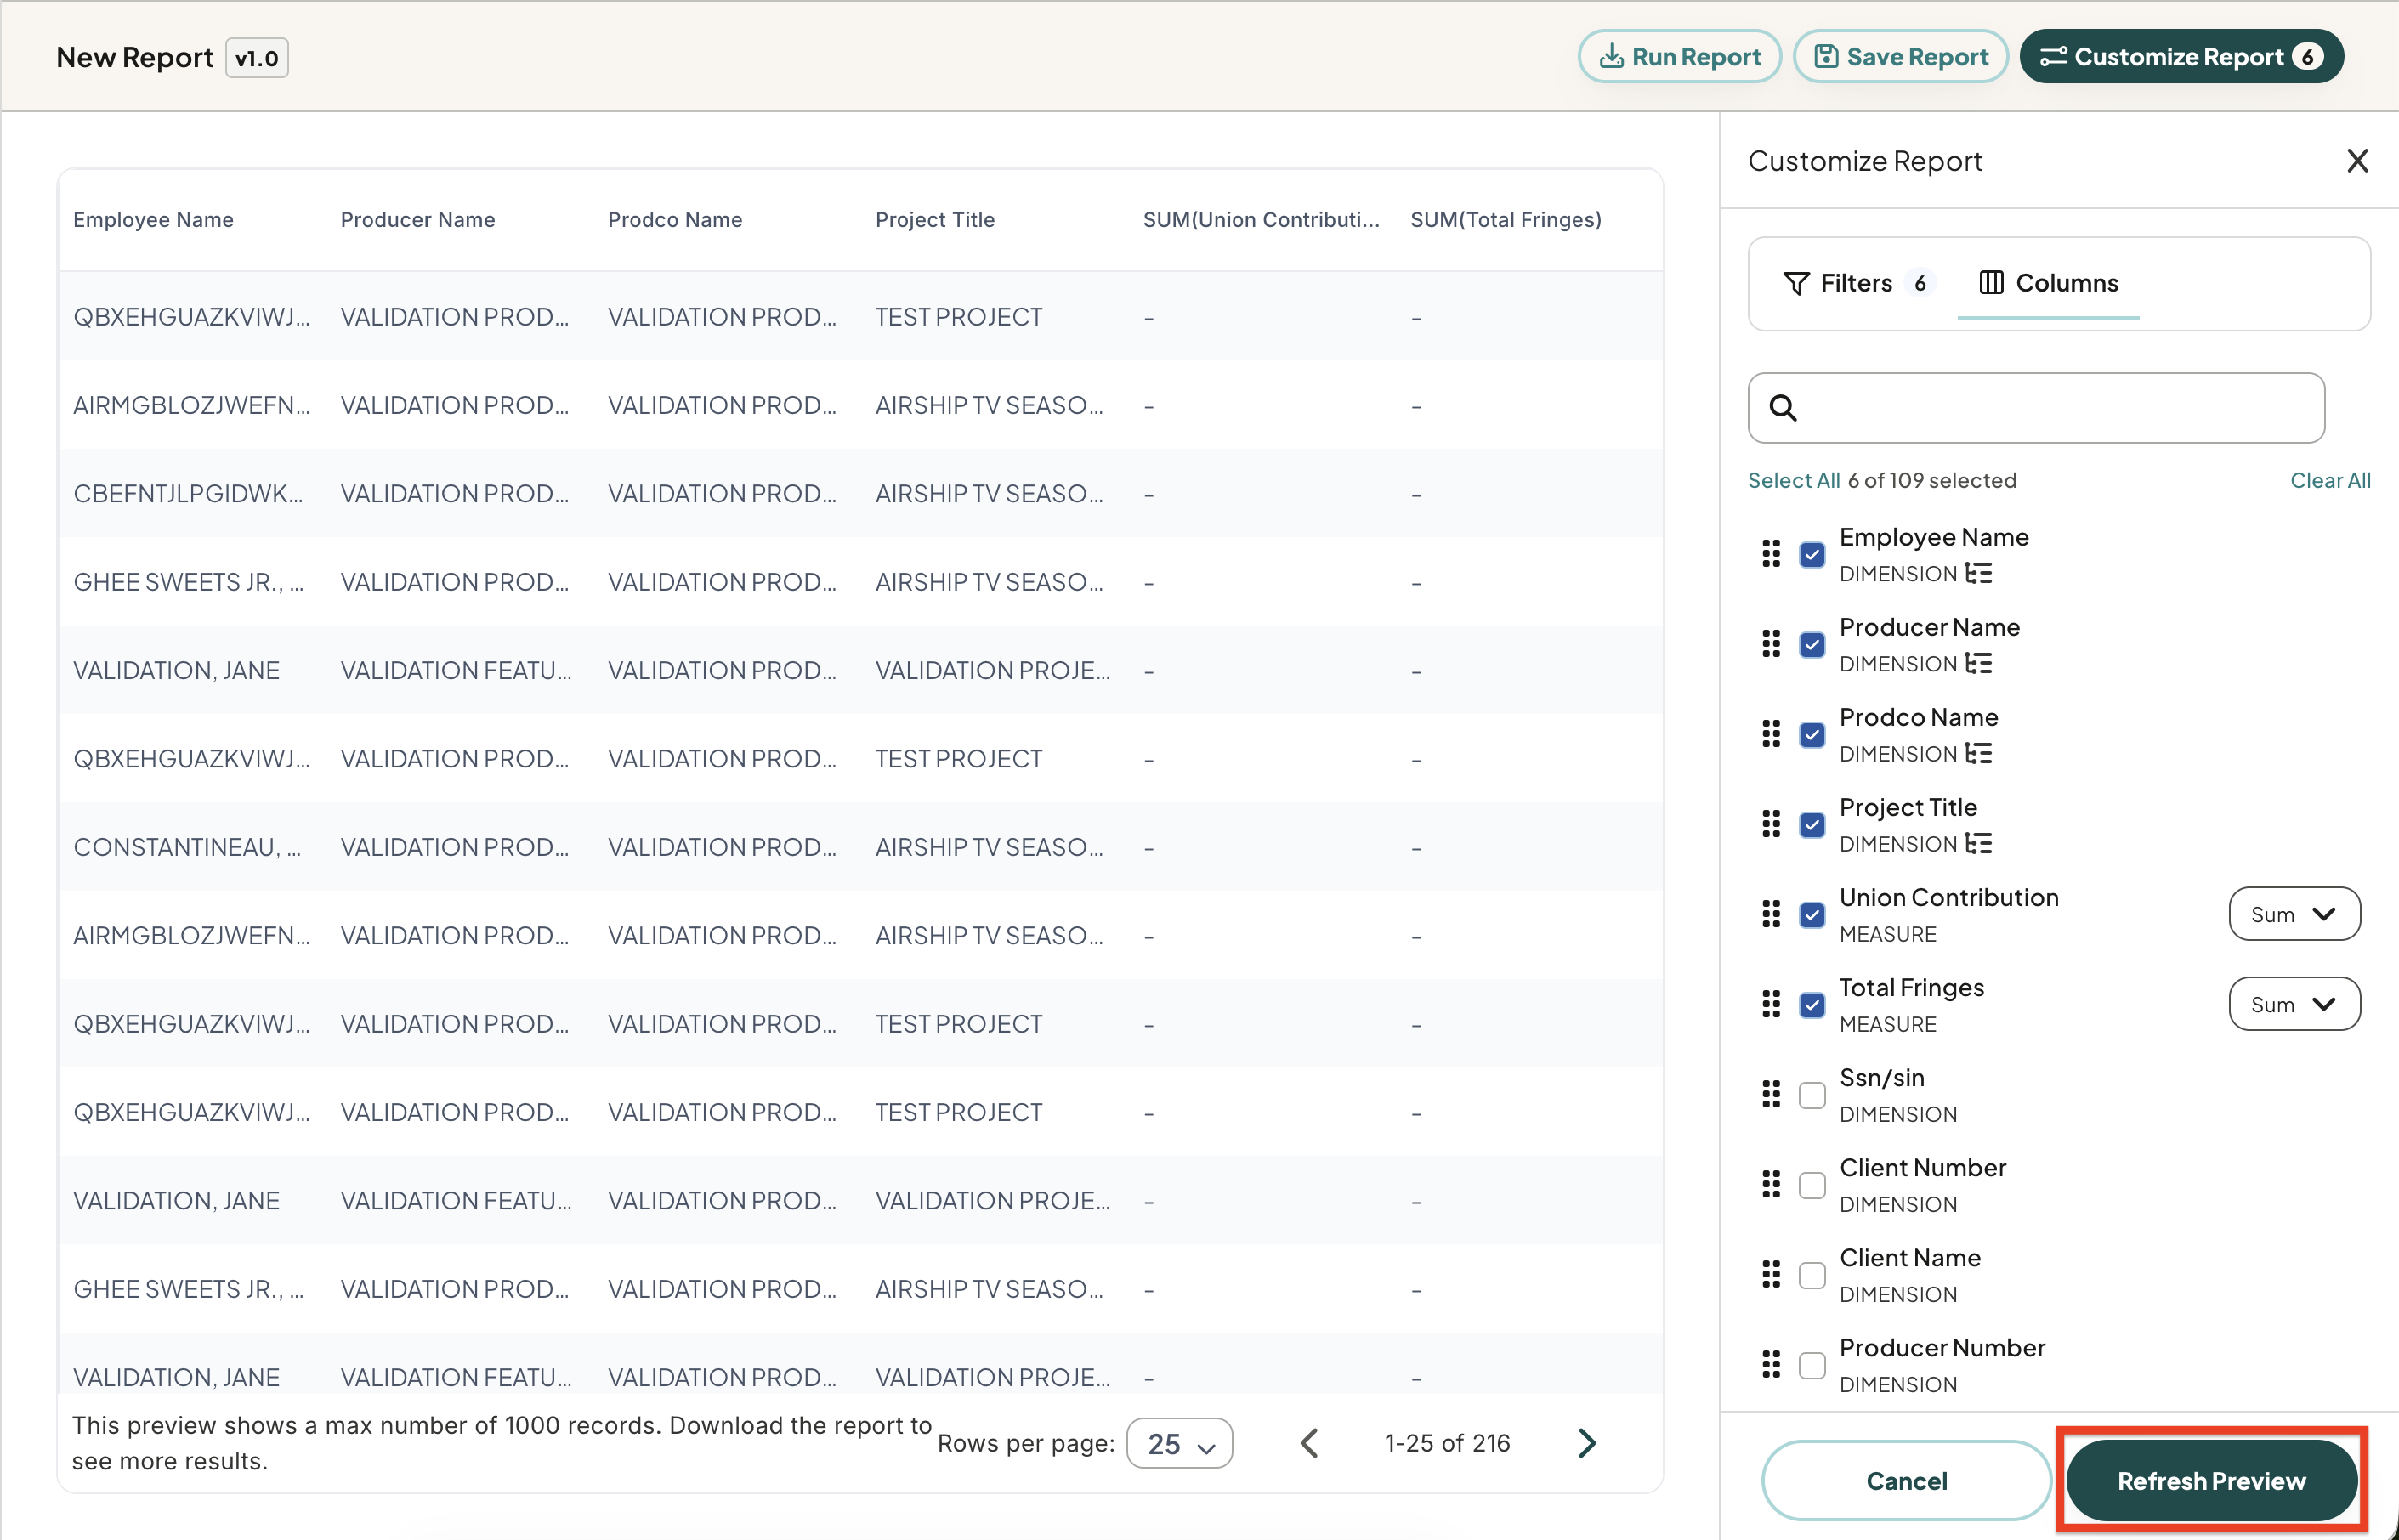
Task: Click Cancel button
Action: point(1906,1480)
